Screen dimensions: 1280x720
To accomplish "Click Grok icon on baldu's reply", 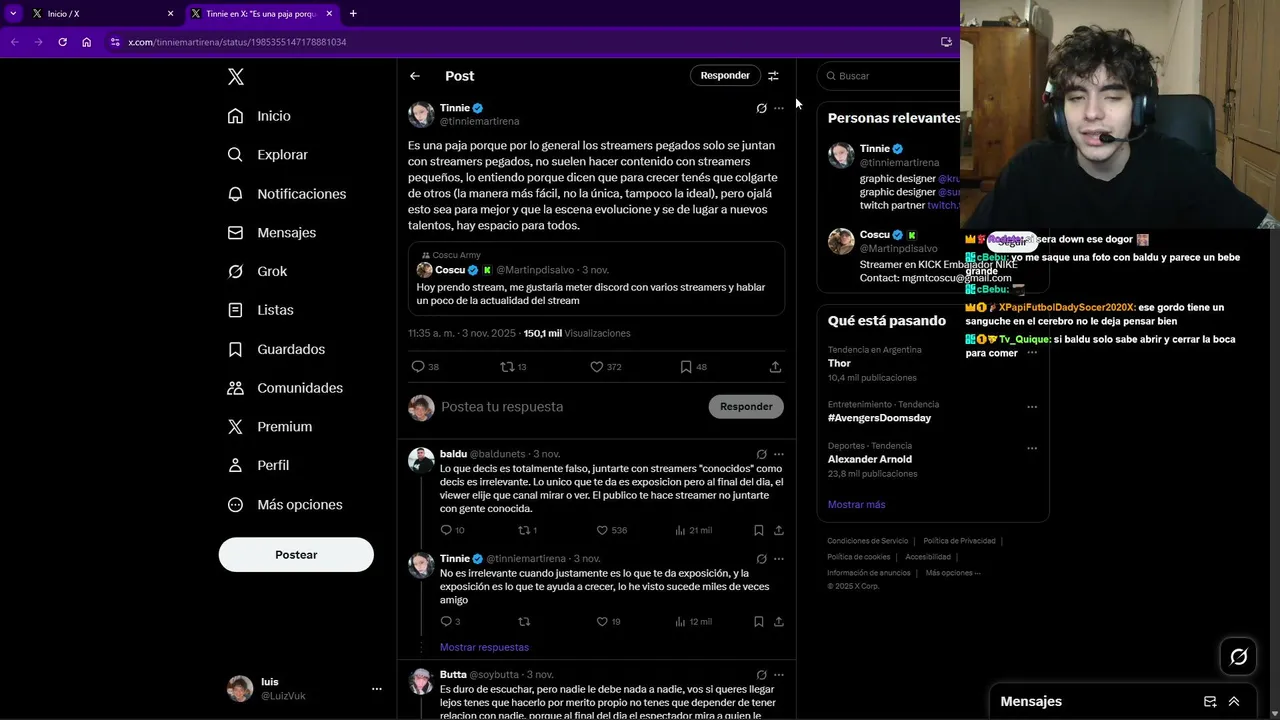I will click(x=761, y=454).
